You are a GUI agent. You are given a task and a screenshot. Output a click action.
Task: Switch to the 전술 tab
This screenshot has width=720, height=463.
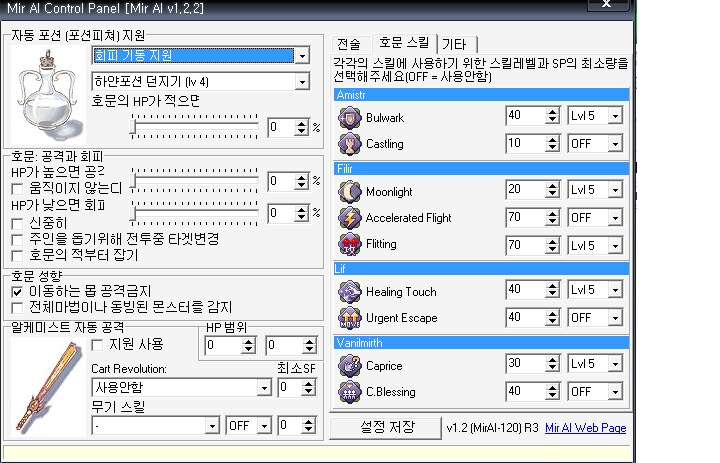coord(349,44)
